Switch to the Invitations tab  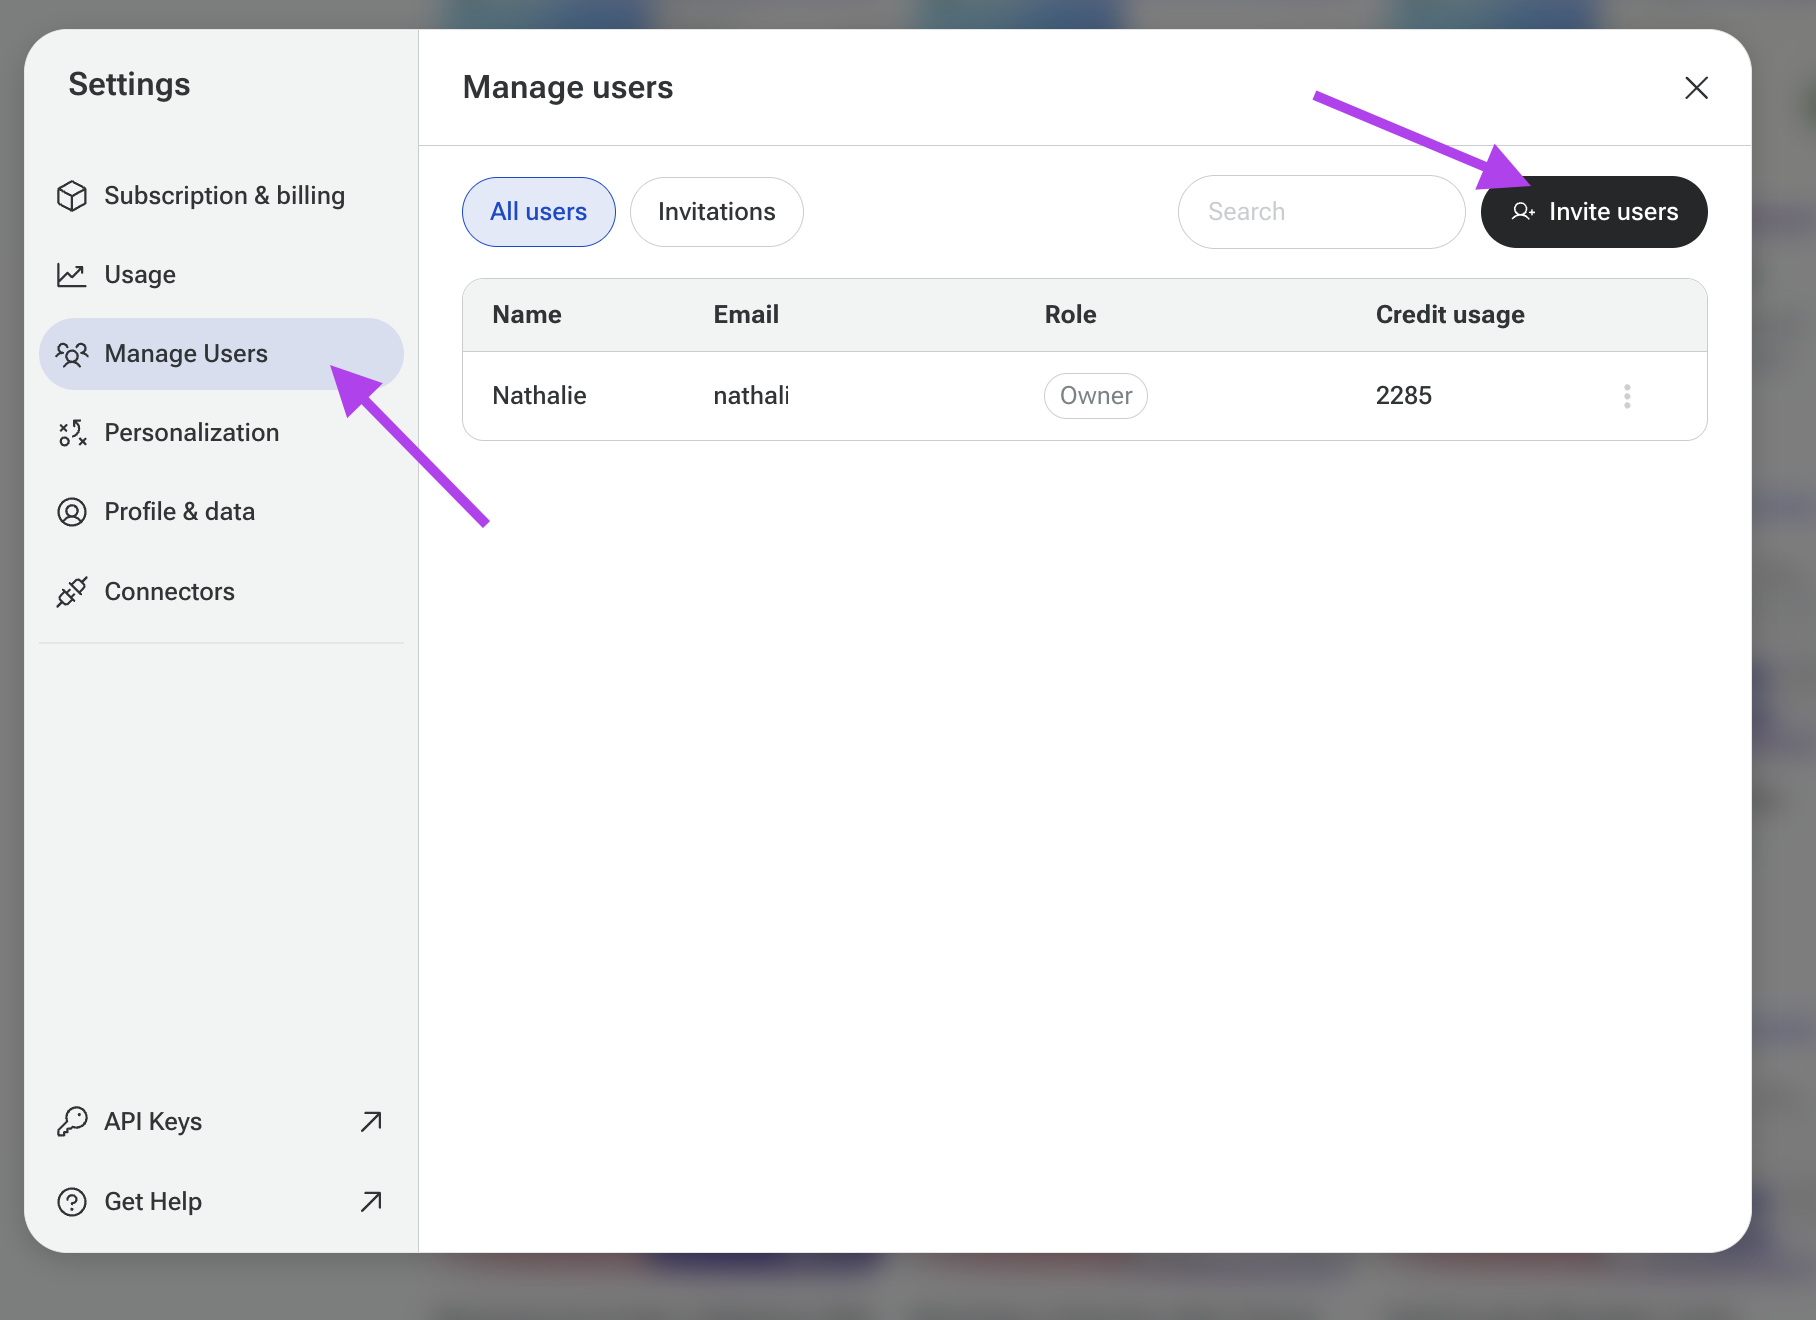[717, 212]
